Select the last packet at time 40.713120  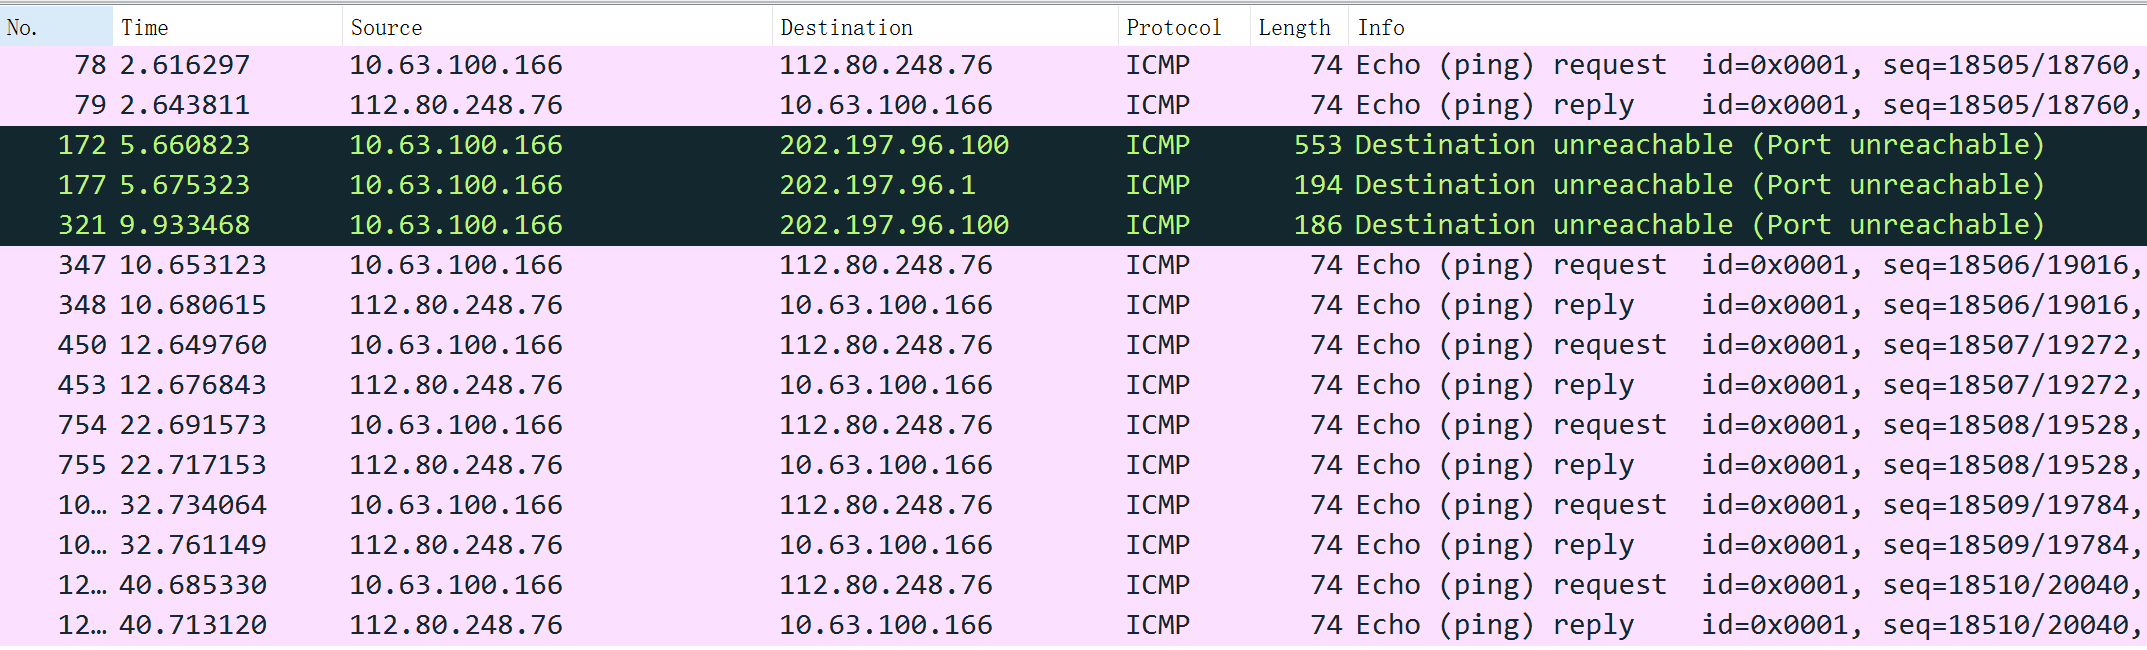[x=1073, y=626]
